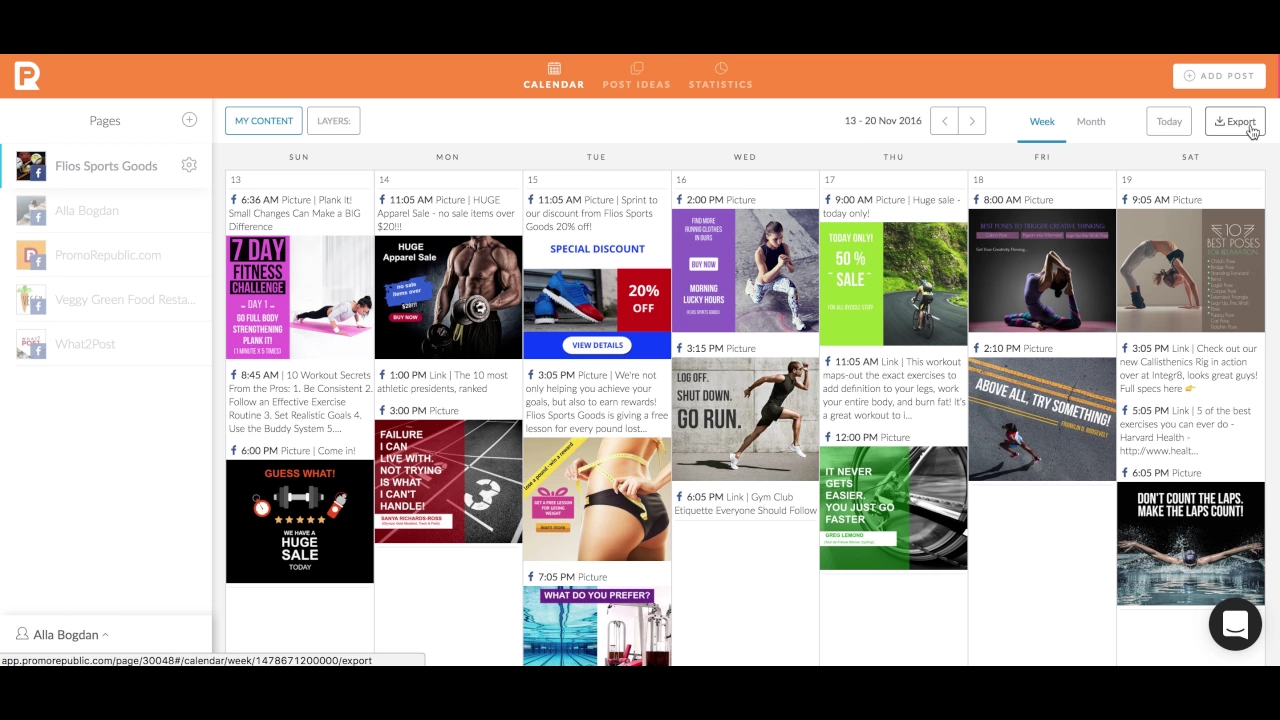The height and width of the screenshot is (720, 1280).
Task: Open Today Only 50% Sale image
Action: pyautogui.click(x=893, y=284)
